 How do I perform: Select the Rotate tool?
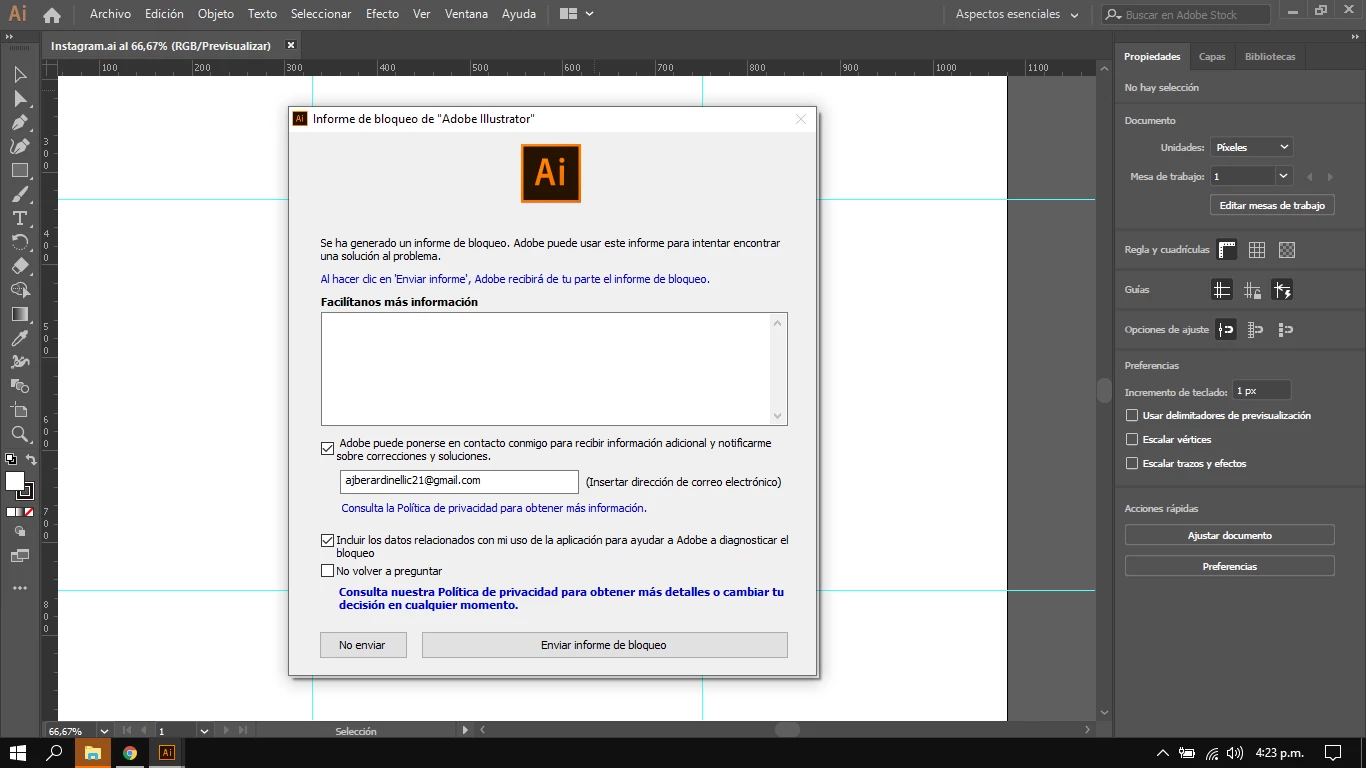coord(20,243)
